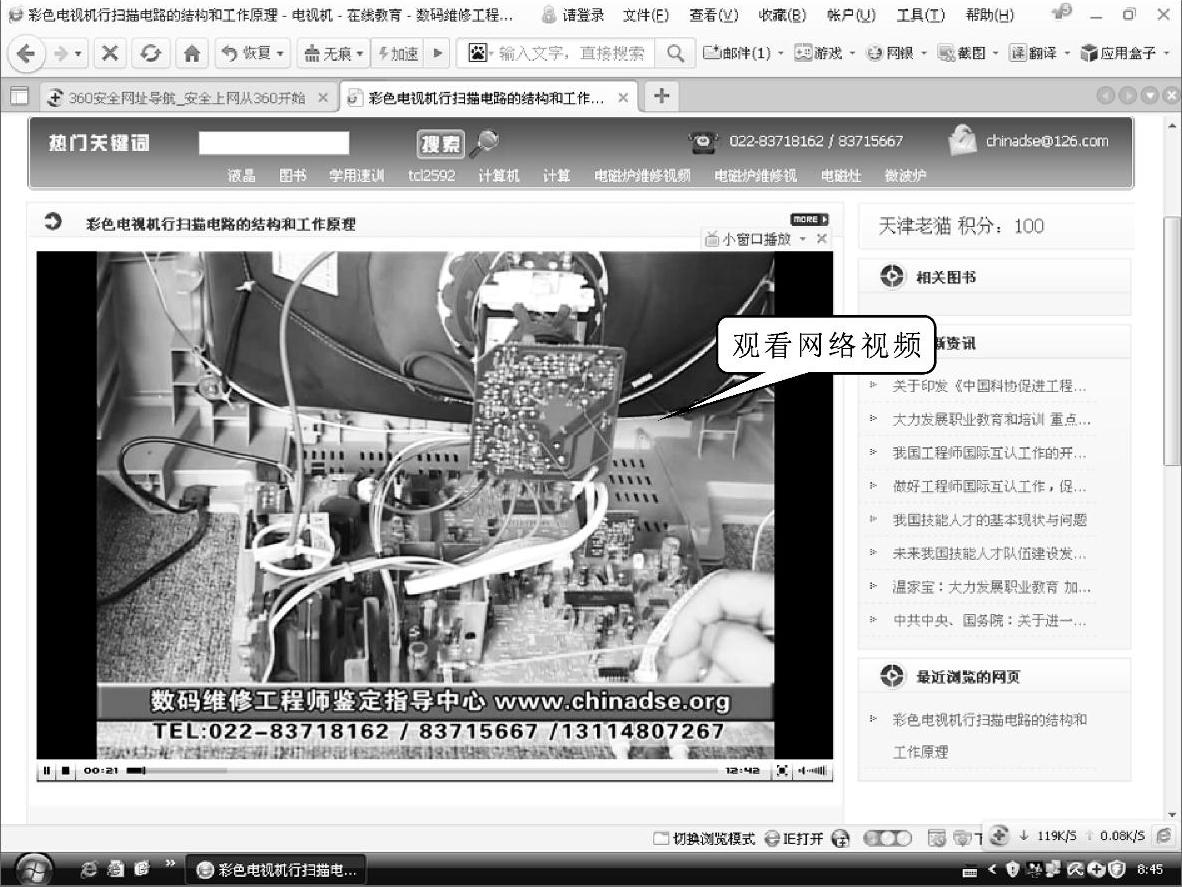Viewport: 1182px width, 887px height.
Task: Focus the browser search text field
Action: (571, 54)
